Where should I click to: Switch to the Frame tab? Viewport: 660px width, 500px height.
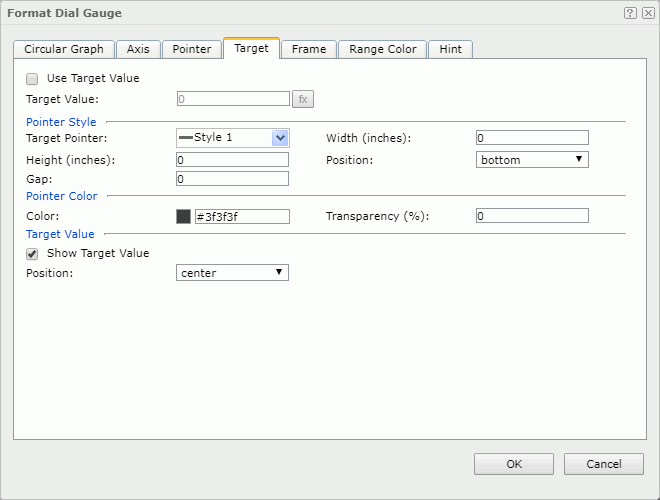309,49
